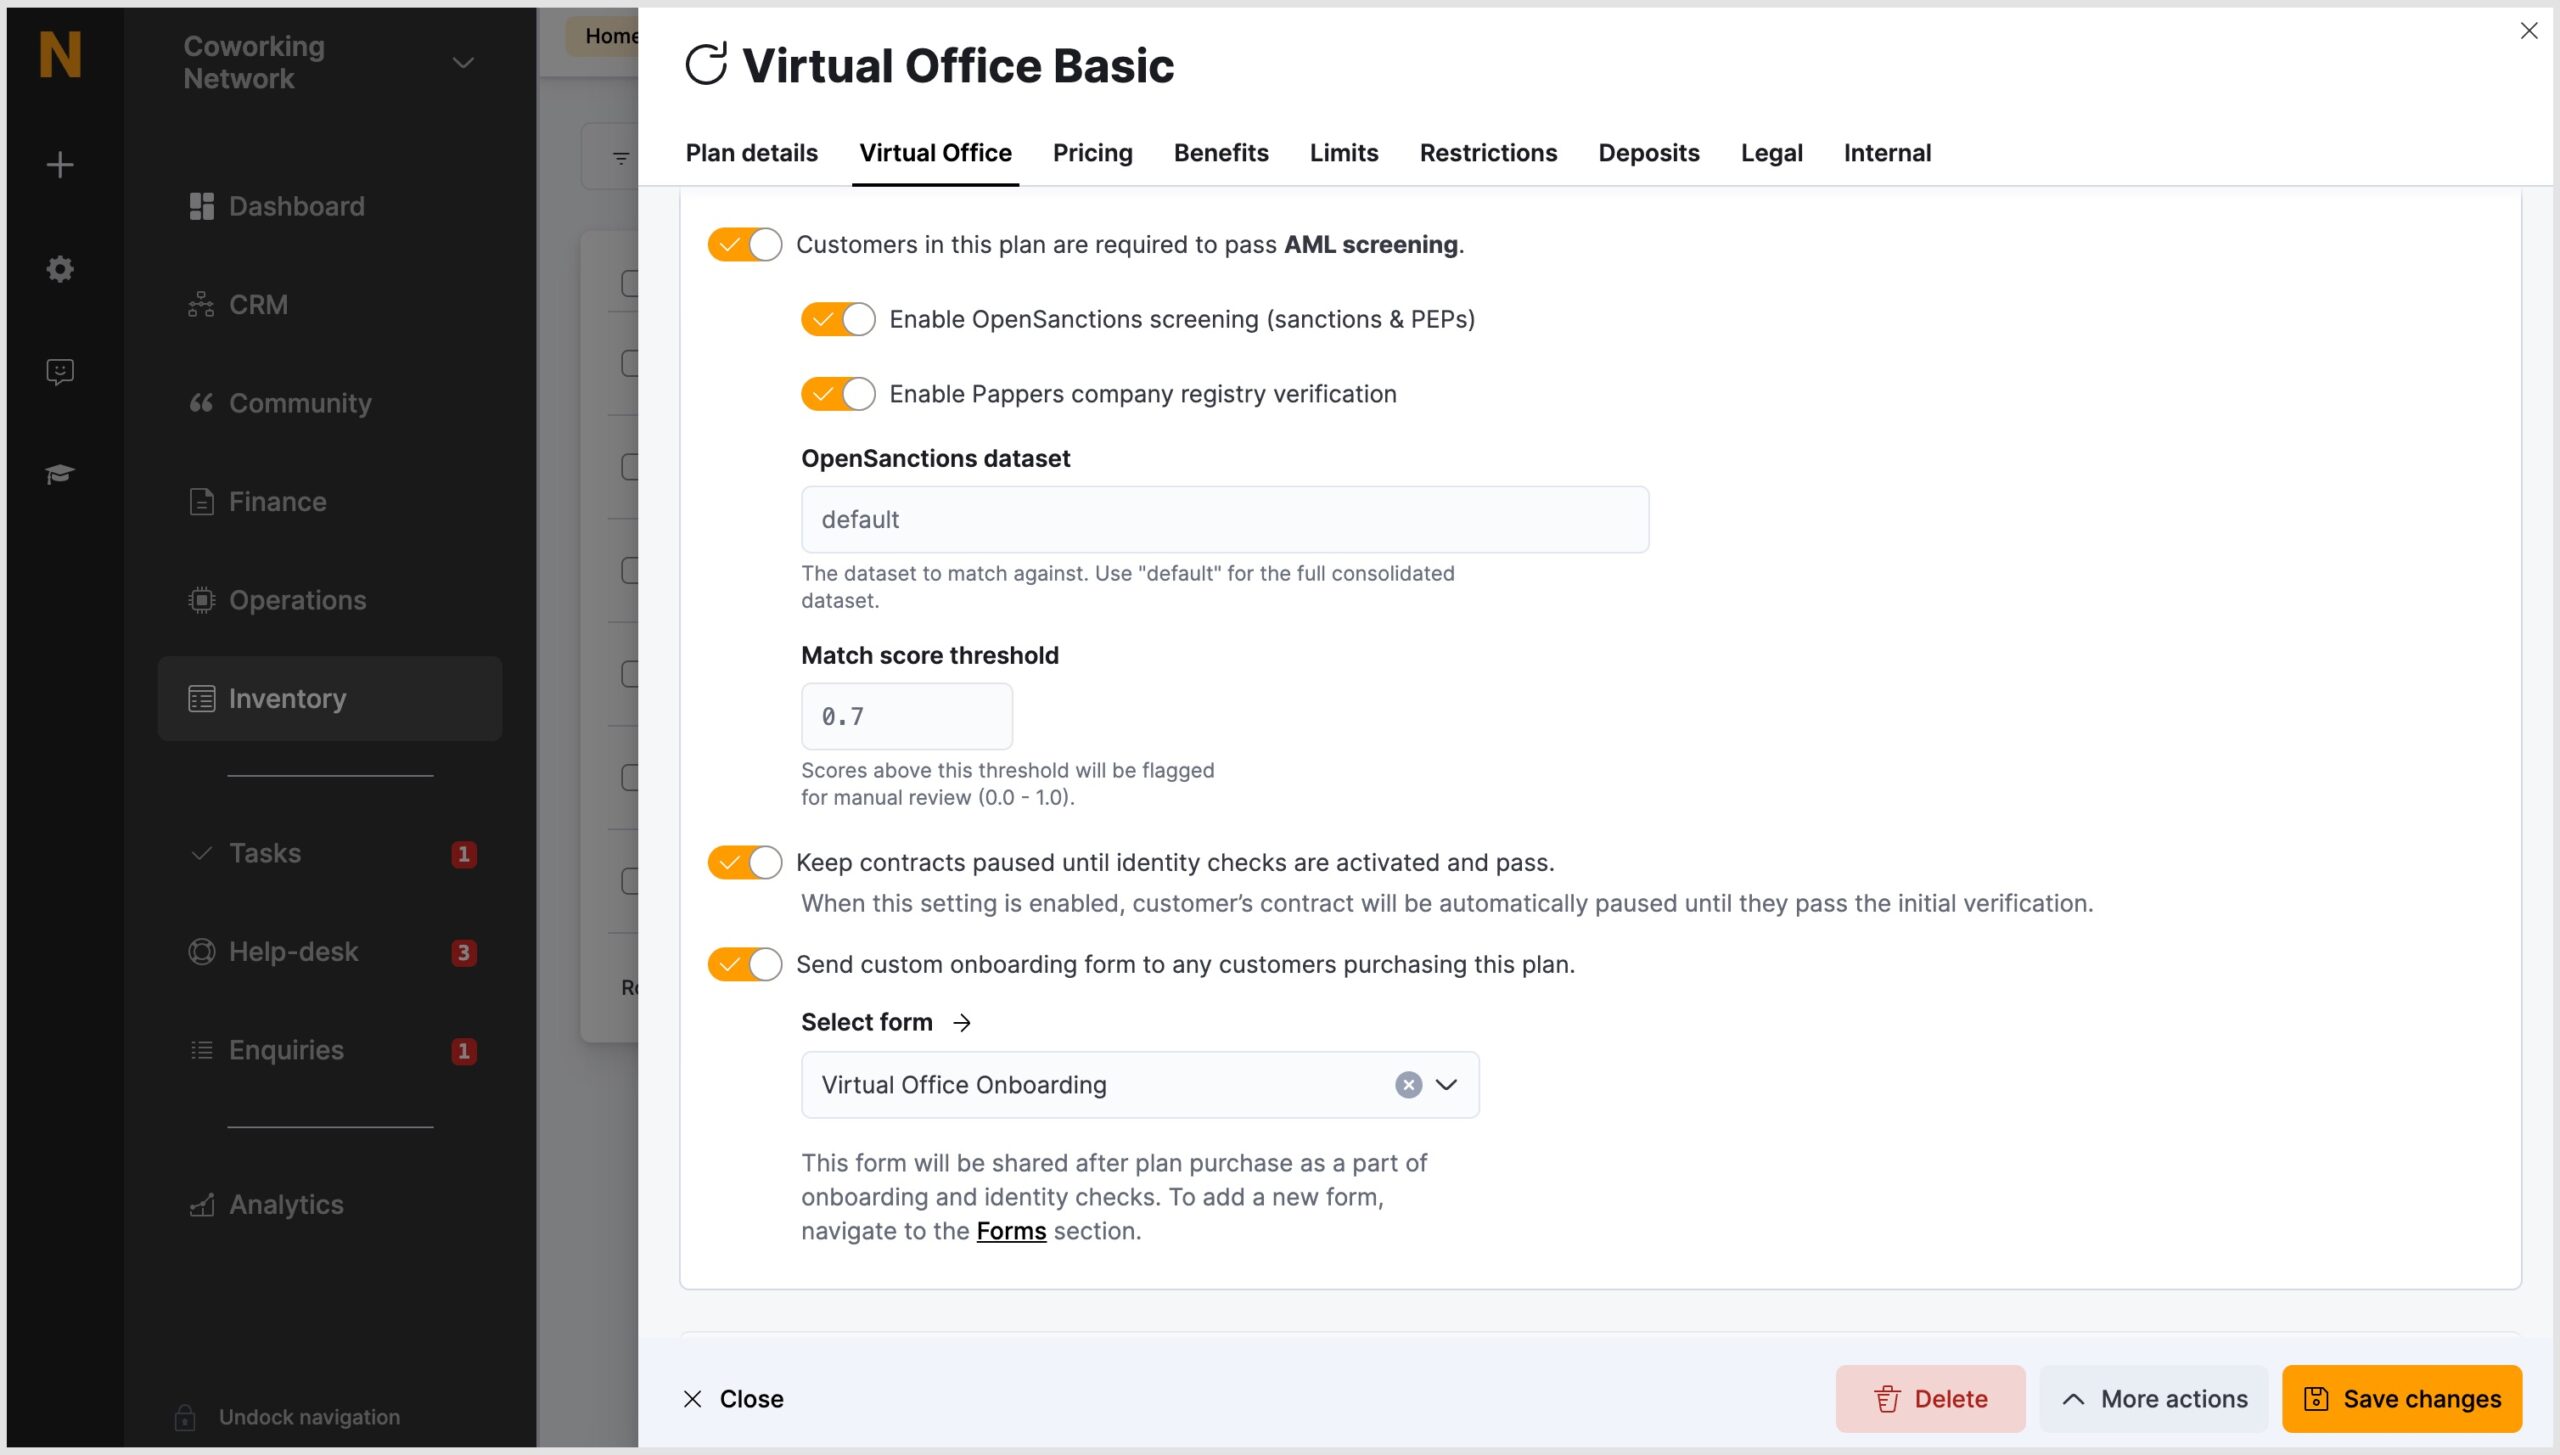Go to Community section

pyautogui.click(x=330, y=403)
